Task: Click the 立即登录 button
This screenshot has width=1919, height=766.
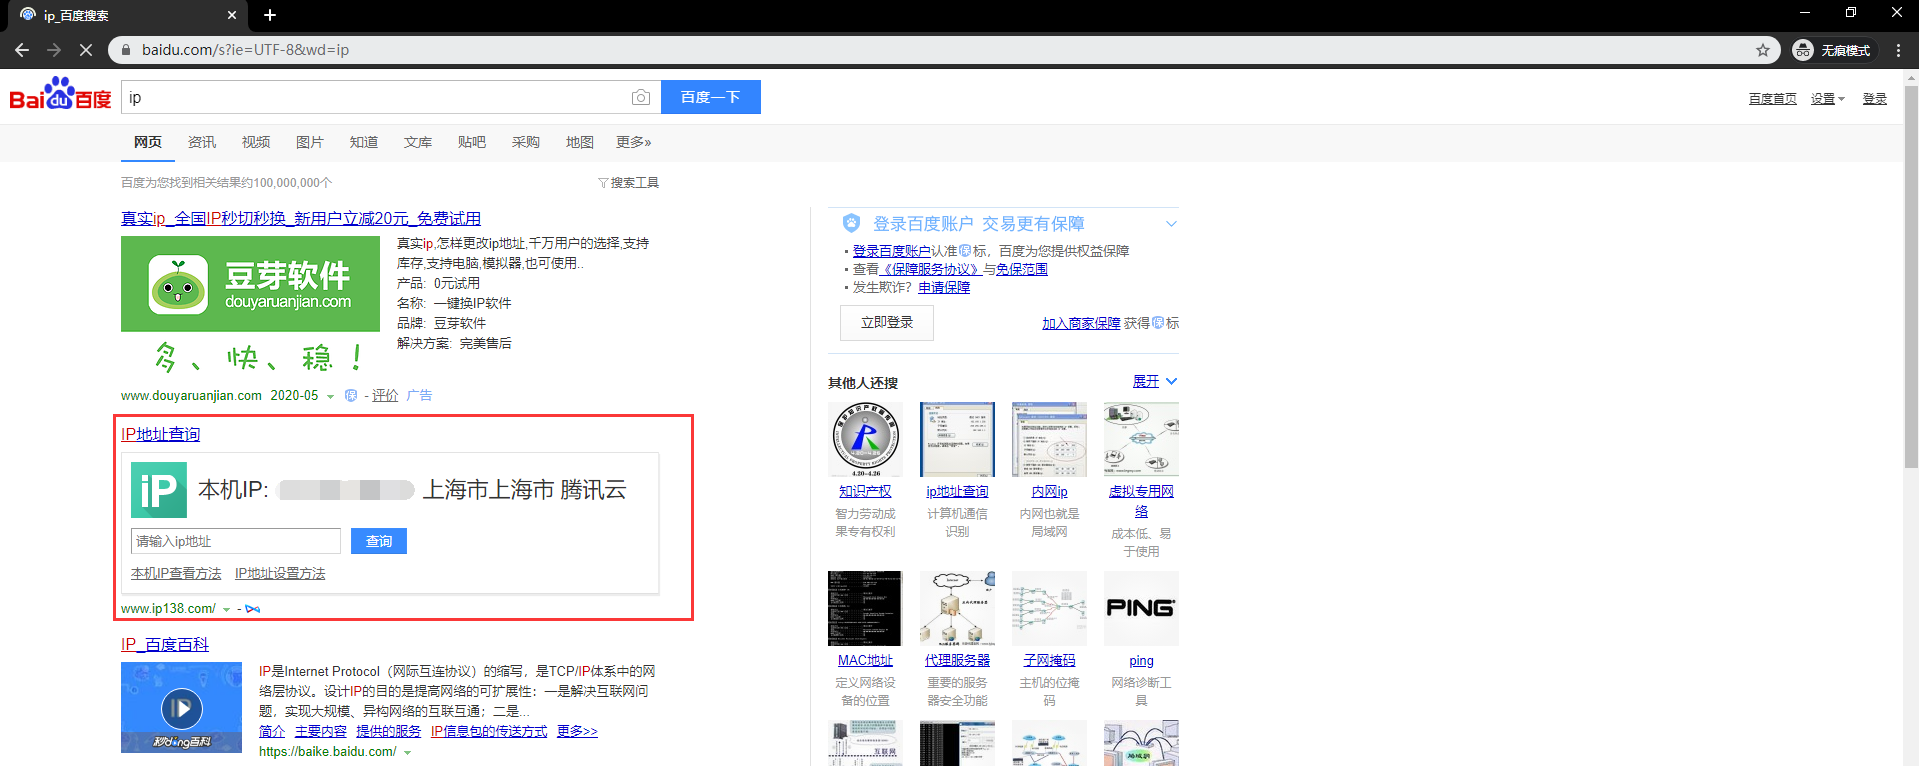Action: coord(887,323)
